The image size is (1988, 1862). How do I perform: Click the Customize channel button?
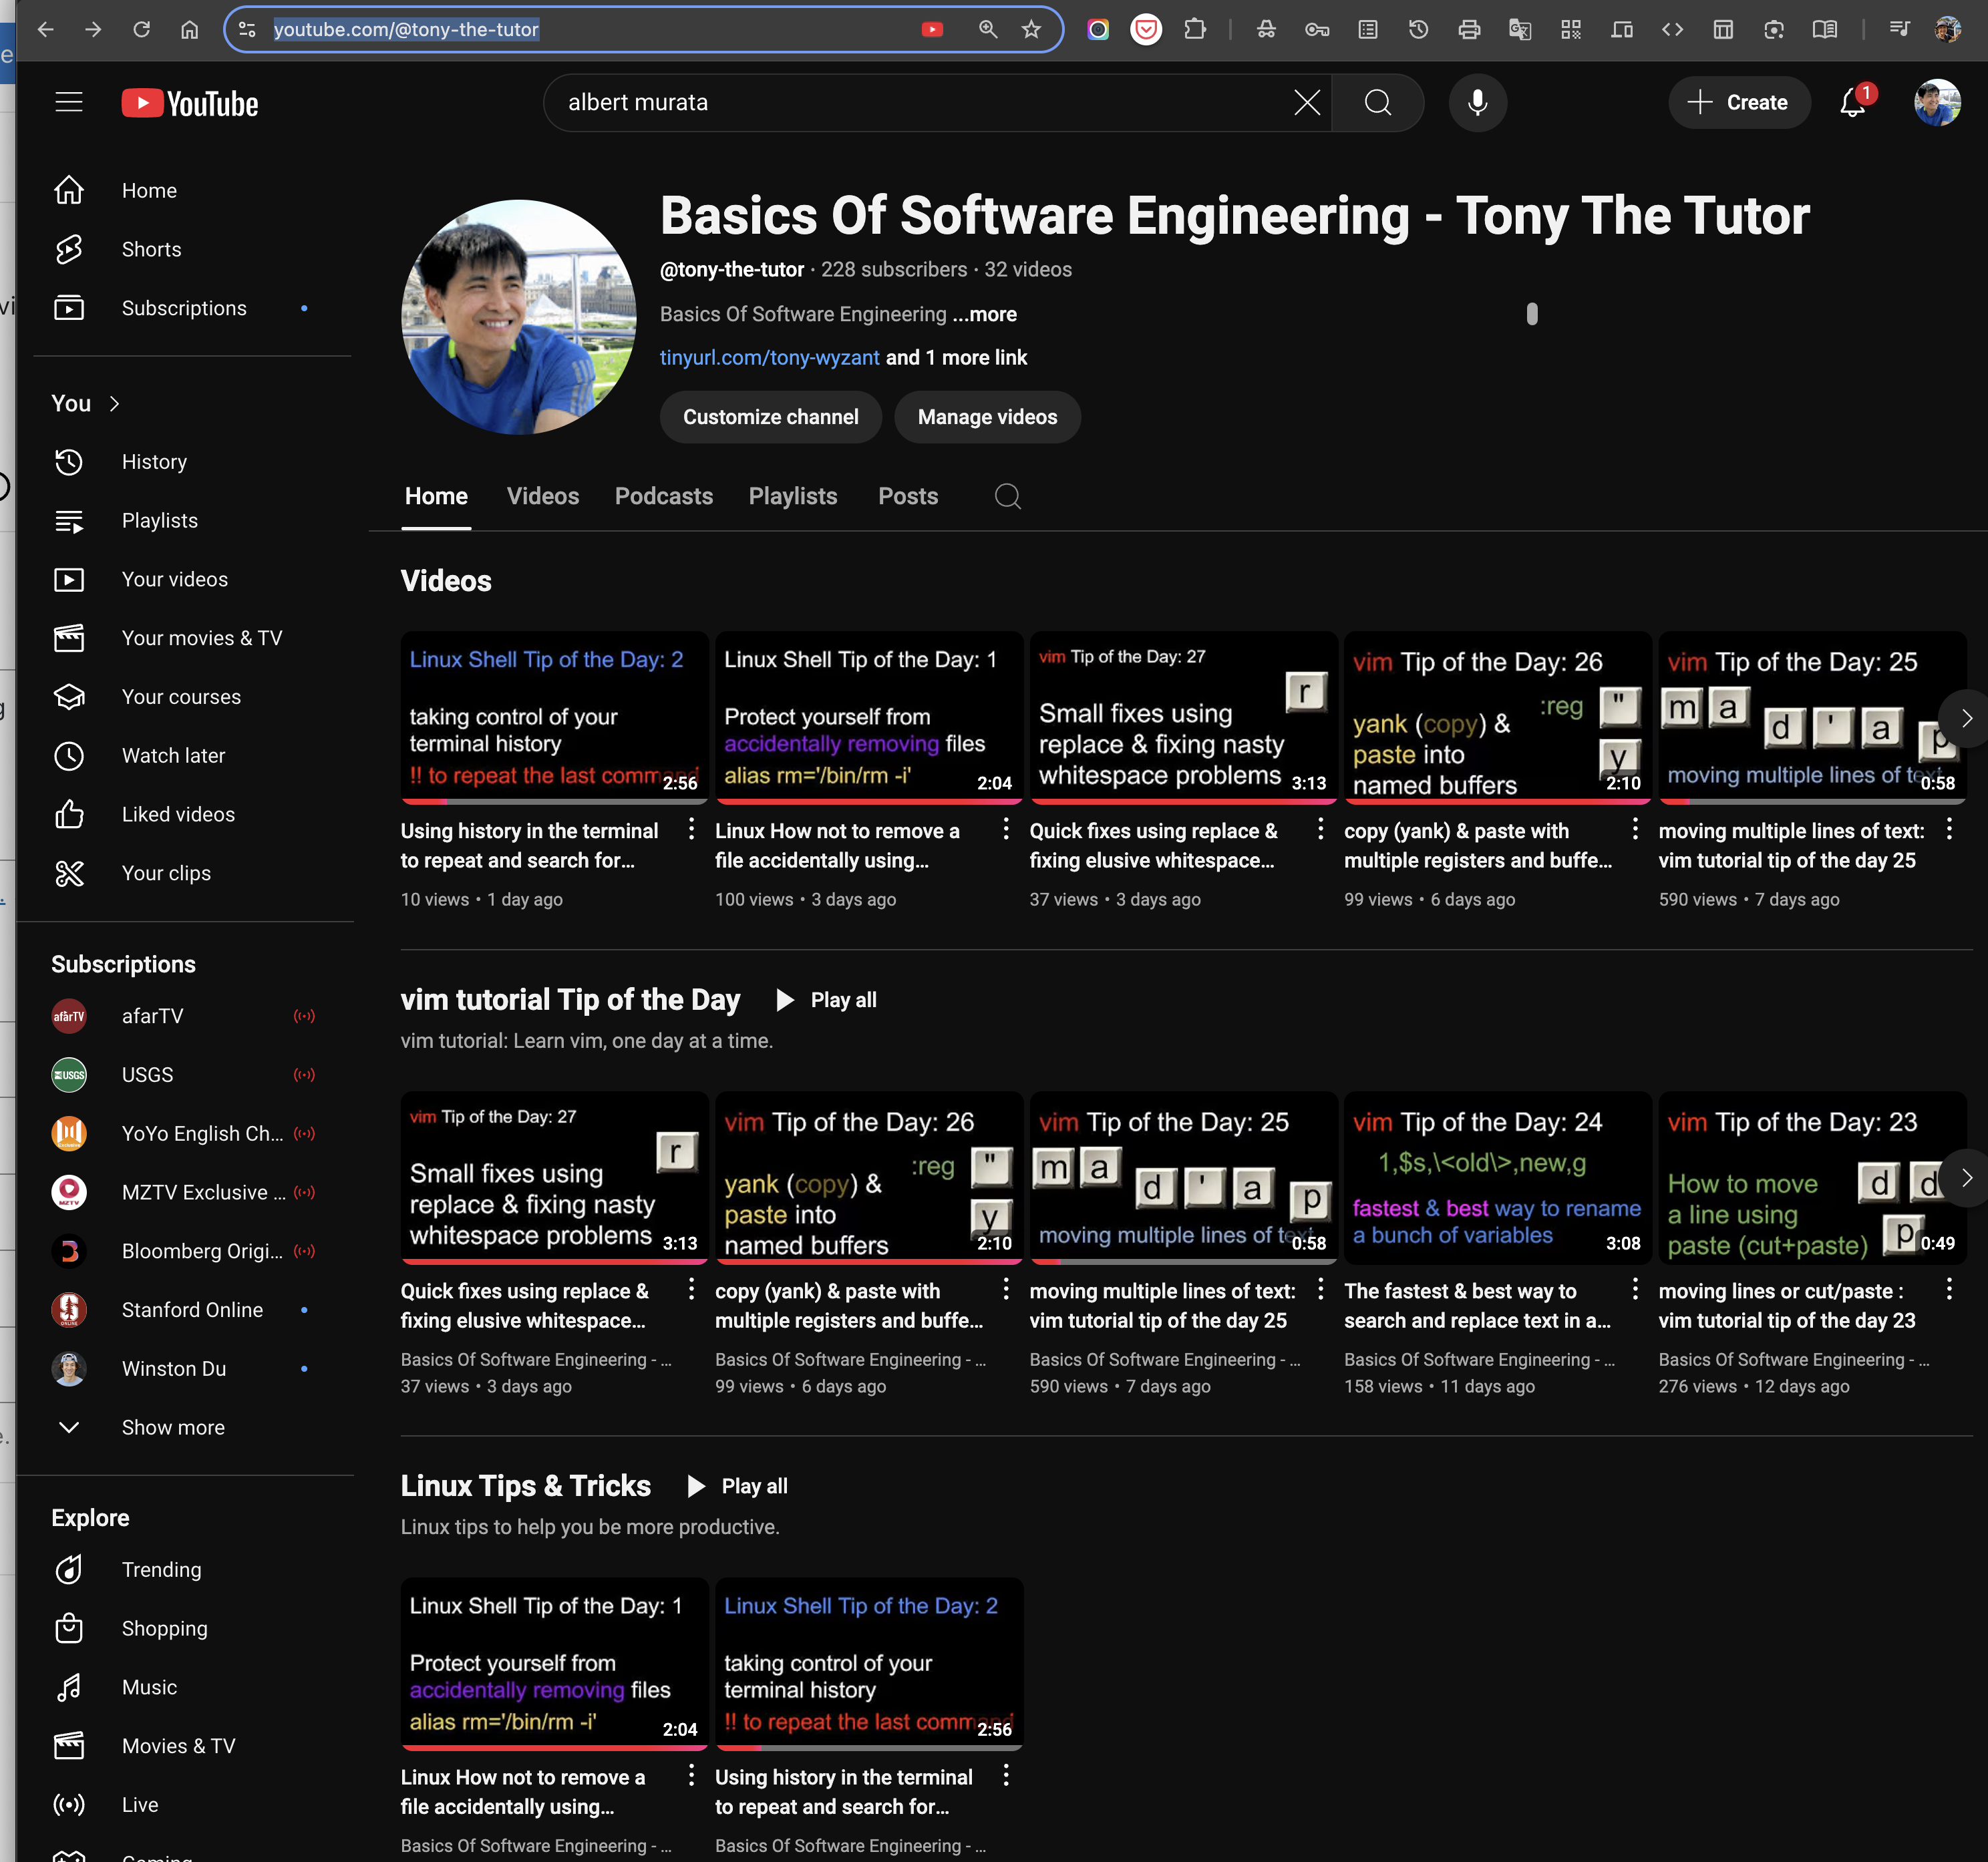coord(770,417)
